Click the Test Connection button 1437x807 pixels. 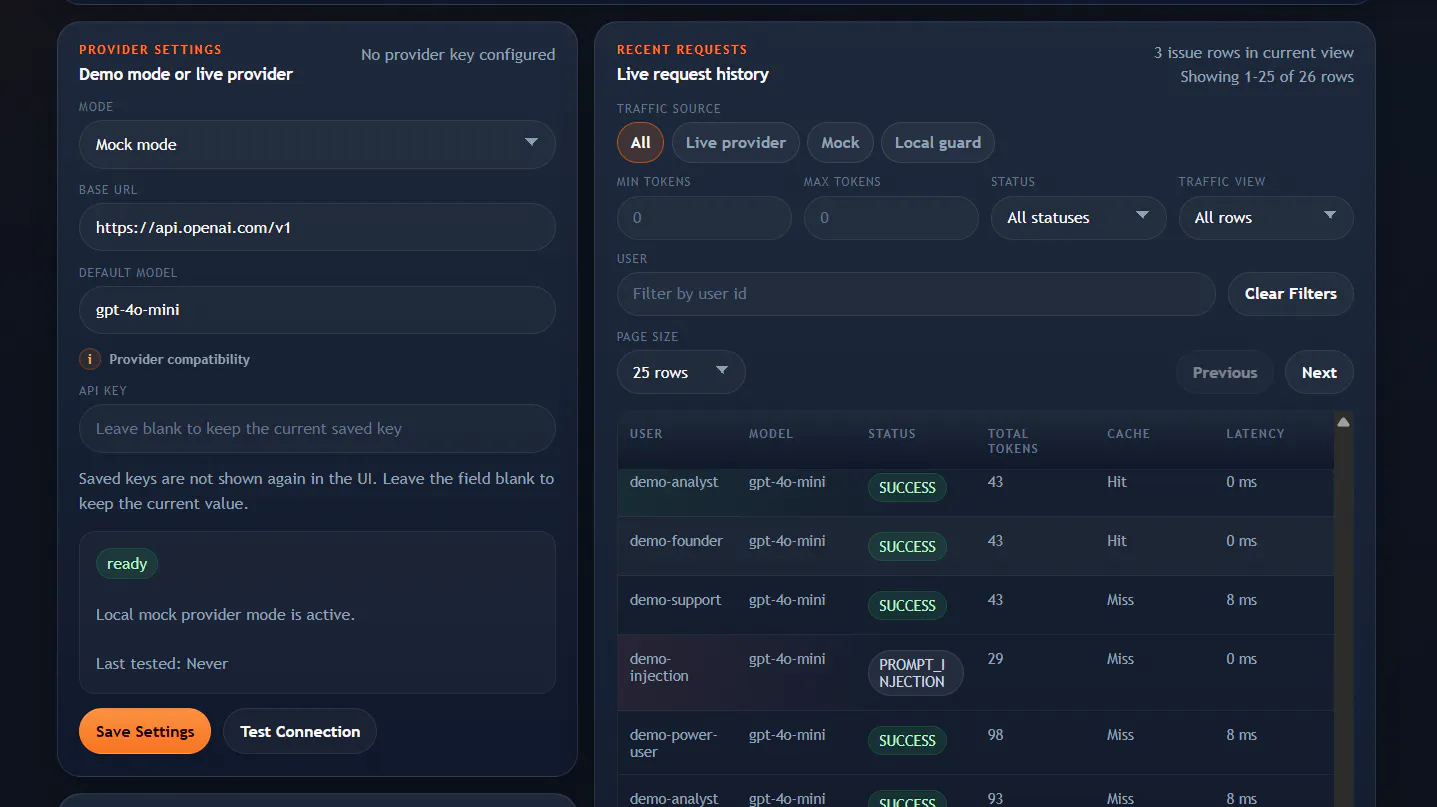click(300, 731)
